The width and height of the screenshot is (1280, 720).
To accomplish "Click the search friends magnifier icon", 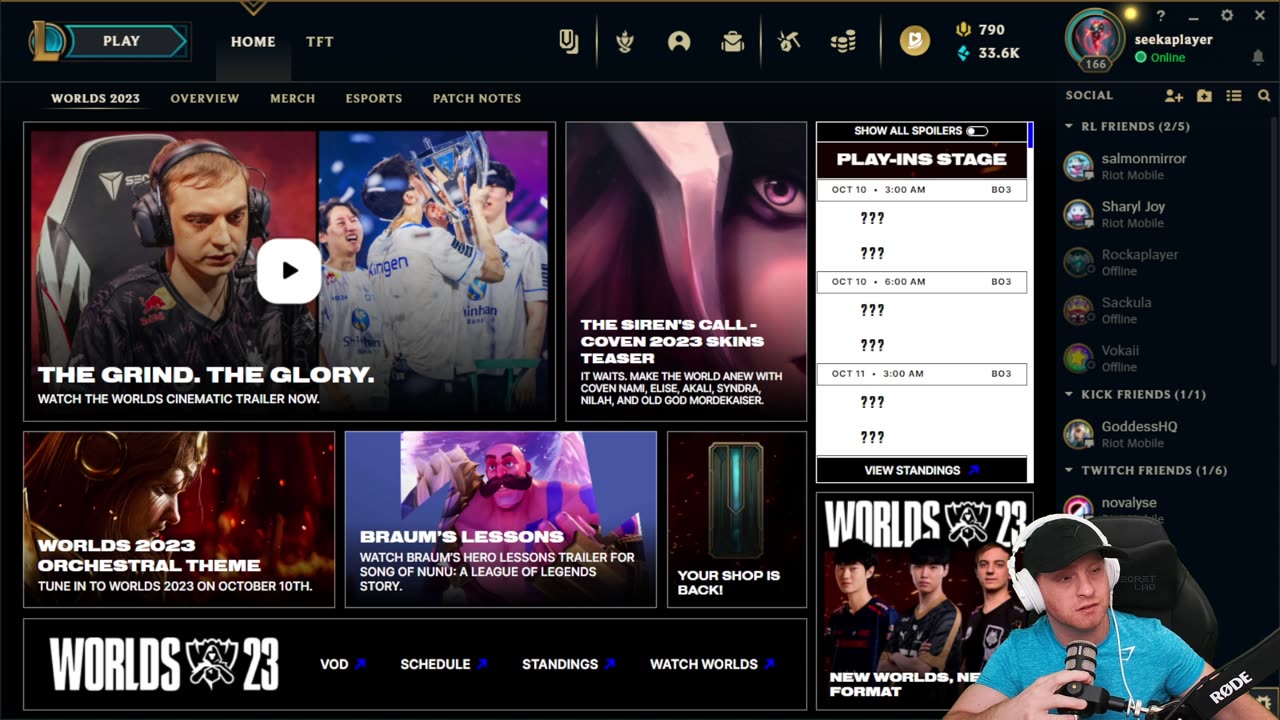I will pos(1264,96).
